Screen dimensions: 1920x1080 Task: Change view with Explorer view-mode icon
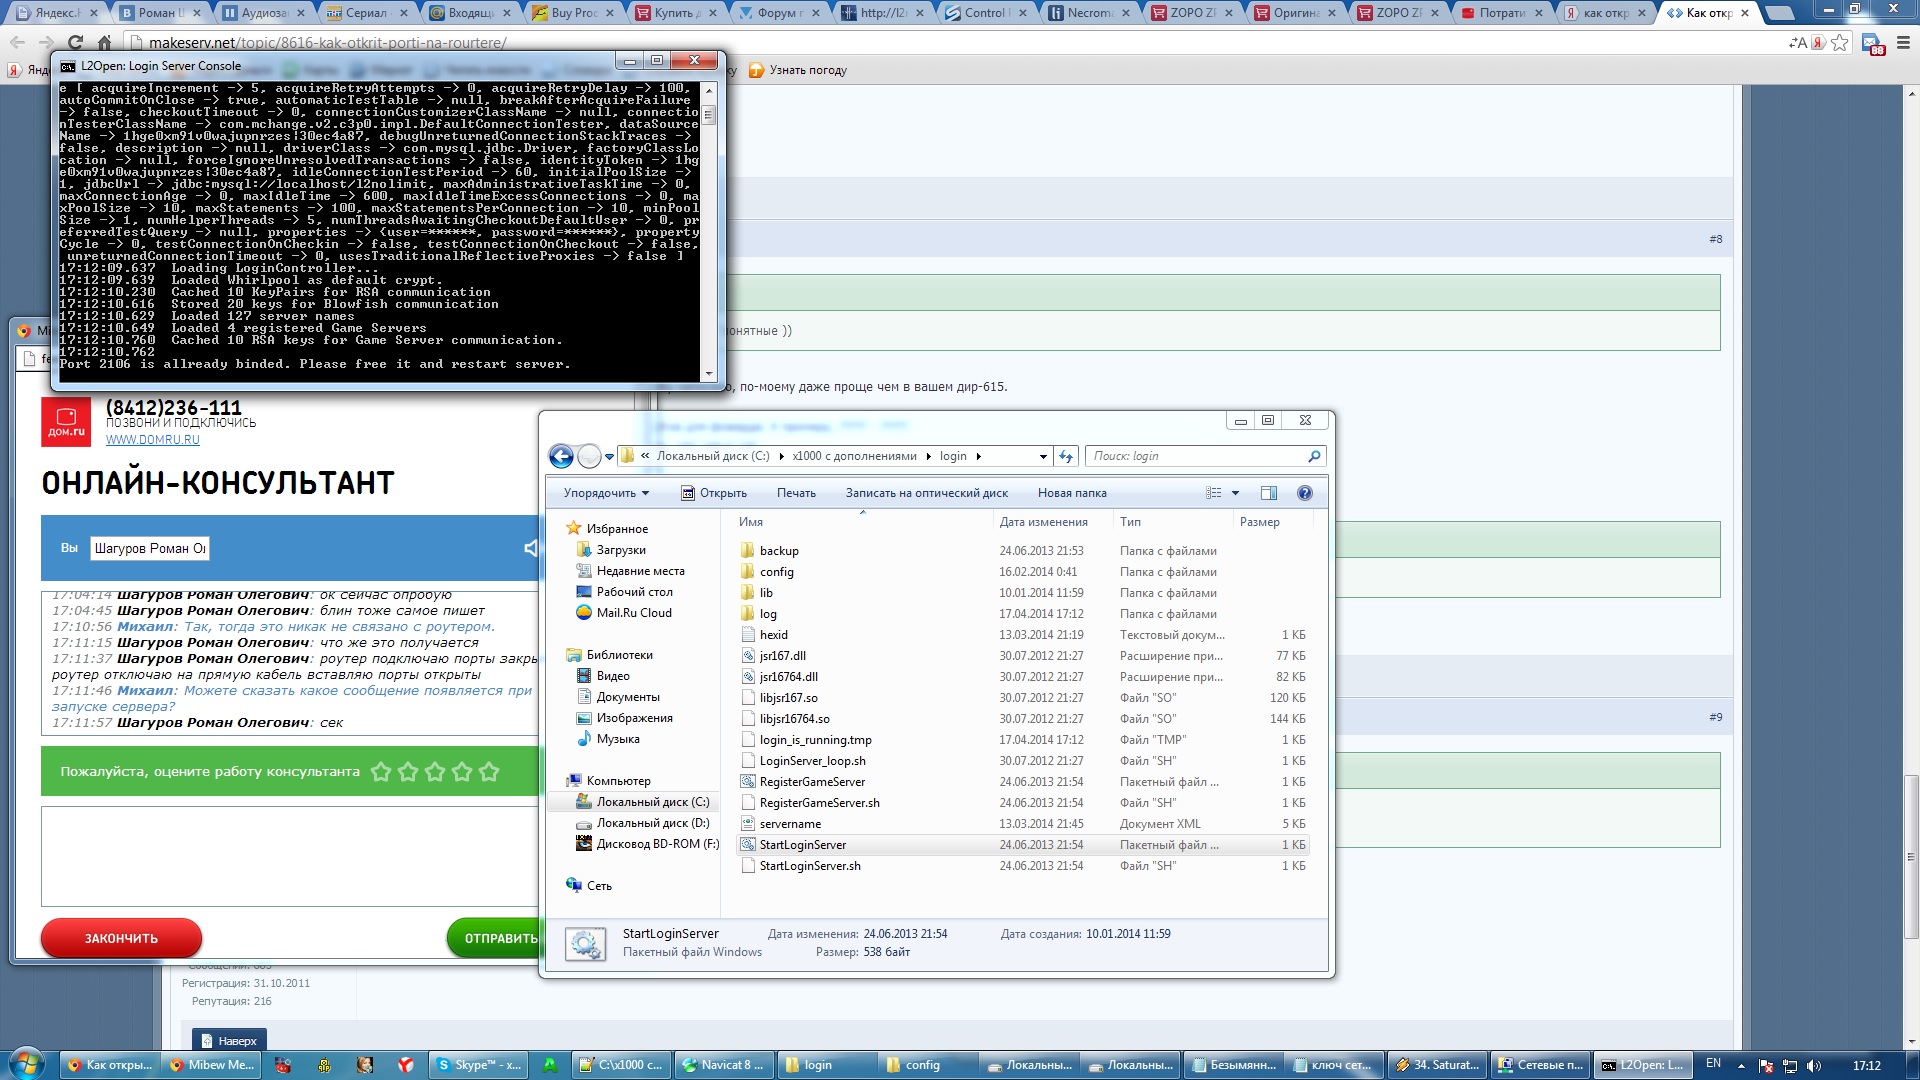tap(1214, 493)
